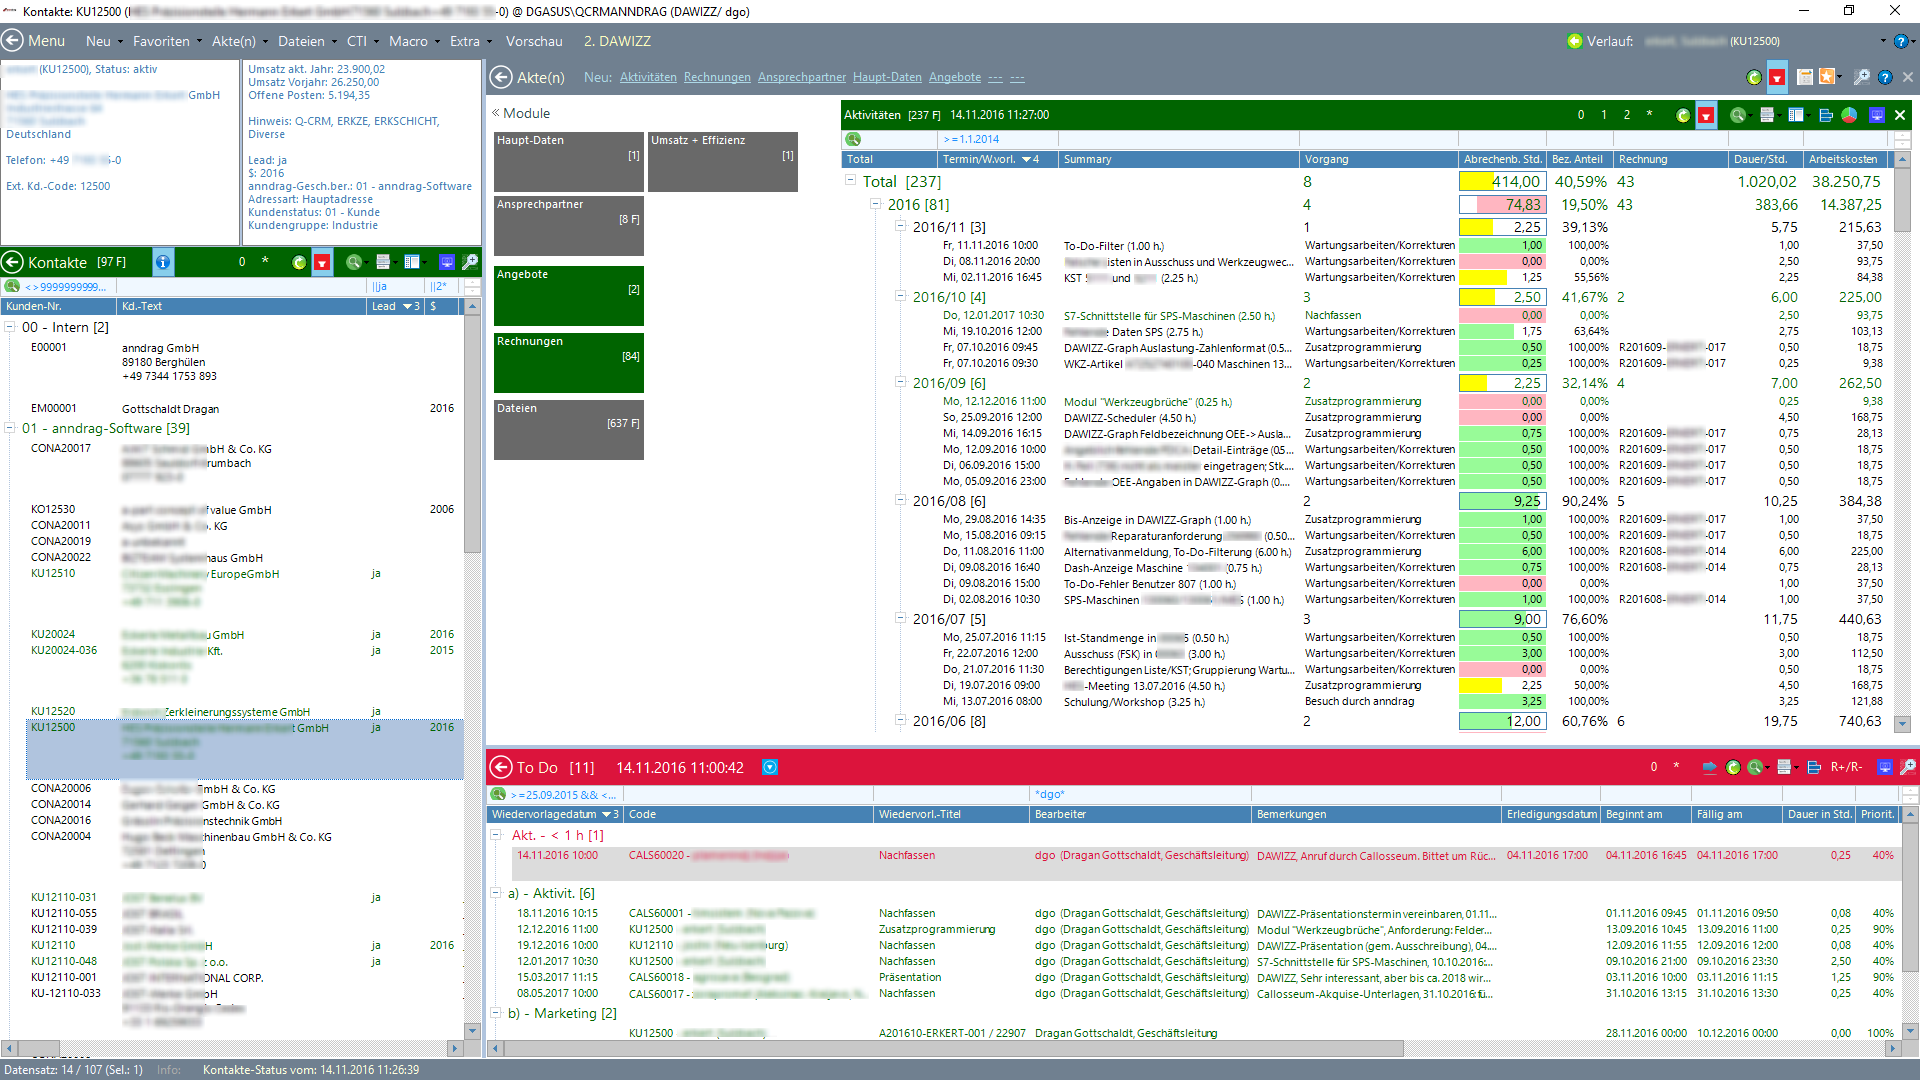1920x1080 pixels.
Task: Open the Haupt-Daten link under Neu
Action: point(887,77)
